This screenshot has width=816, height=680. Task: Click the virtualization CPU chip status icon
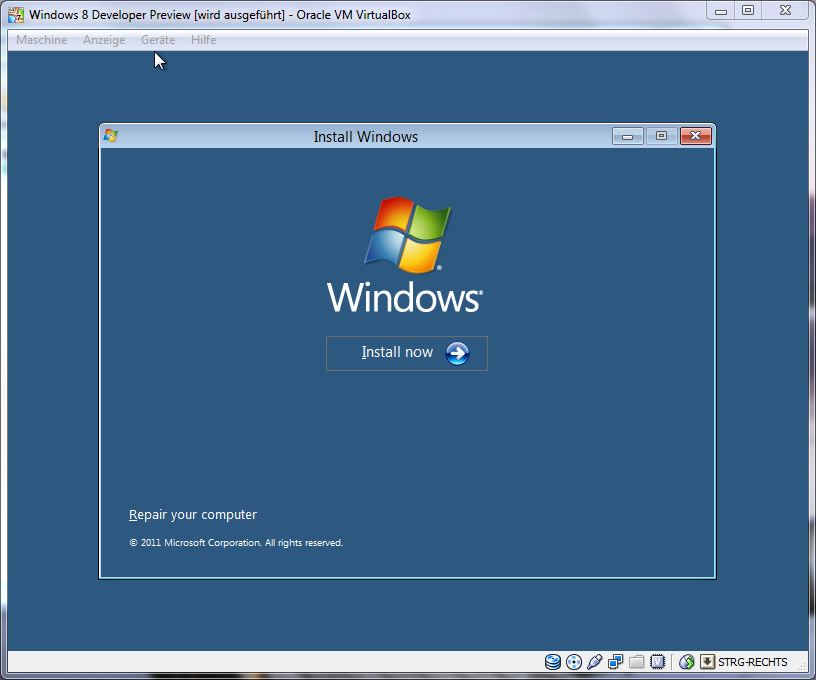click(657, 662)
